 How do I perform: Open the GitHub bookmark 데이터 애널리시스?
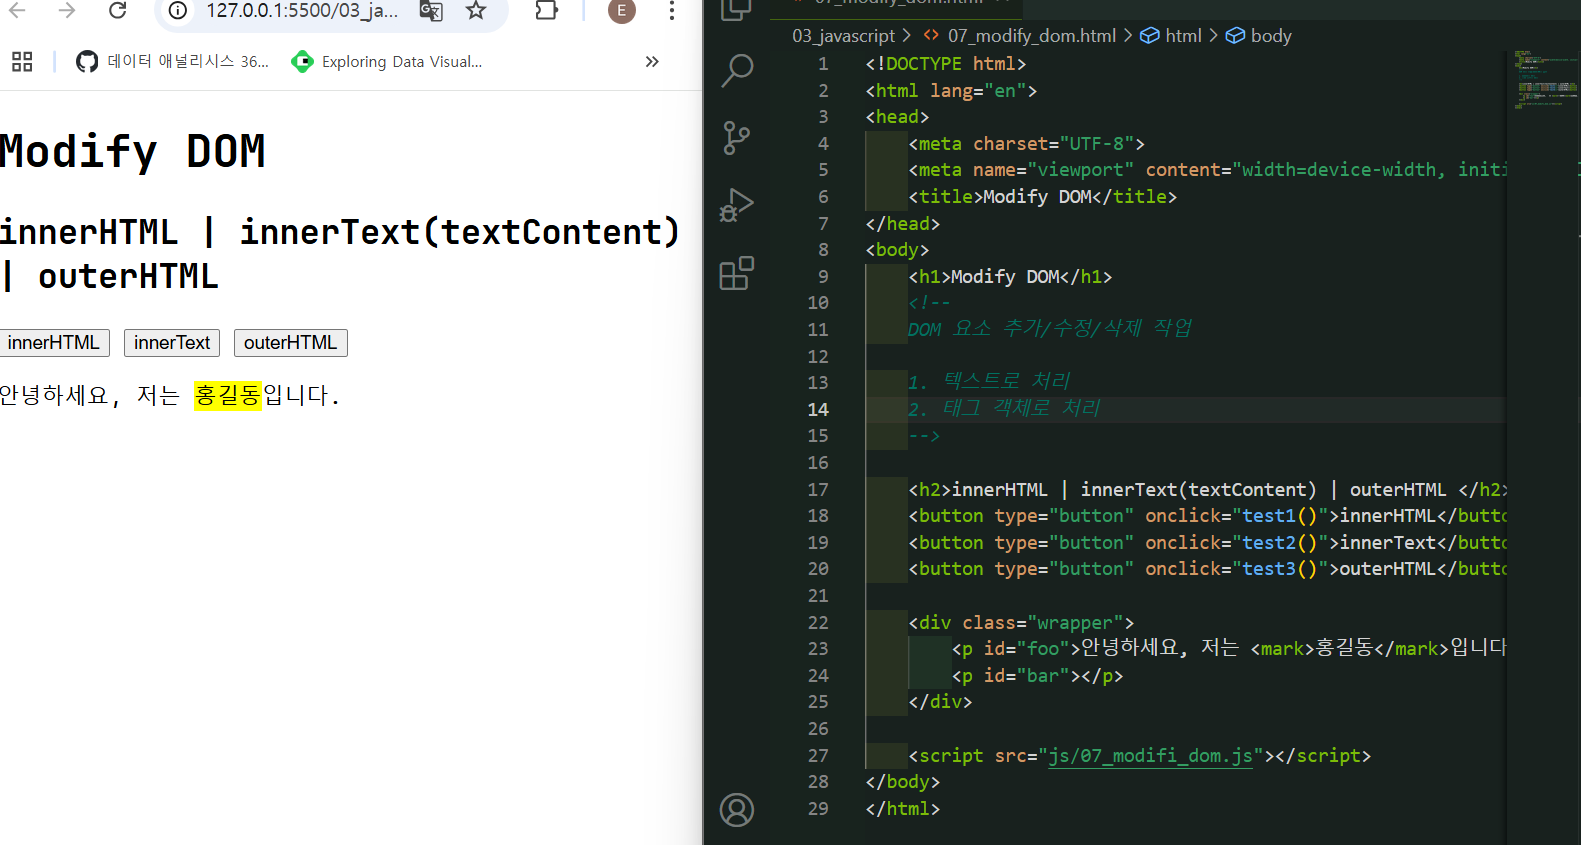(x=172, y=62)
